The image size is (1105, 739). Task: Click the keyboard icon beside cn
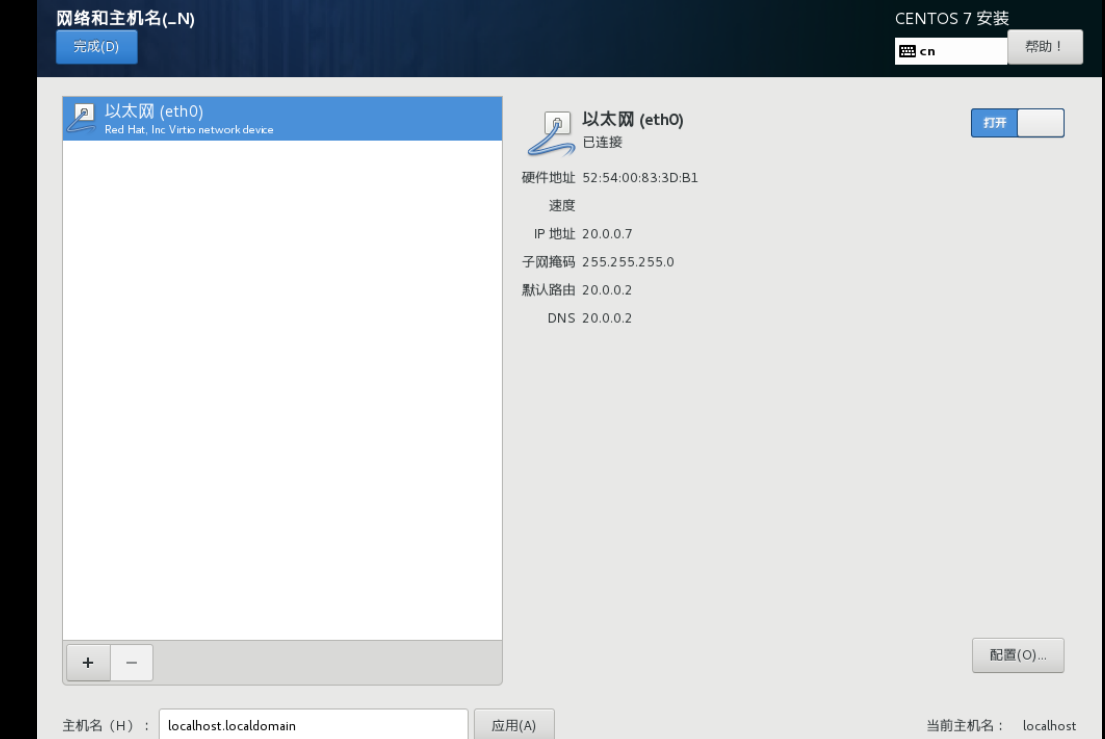pyautogui.click(x=908, y=51)
